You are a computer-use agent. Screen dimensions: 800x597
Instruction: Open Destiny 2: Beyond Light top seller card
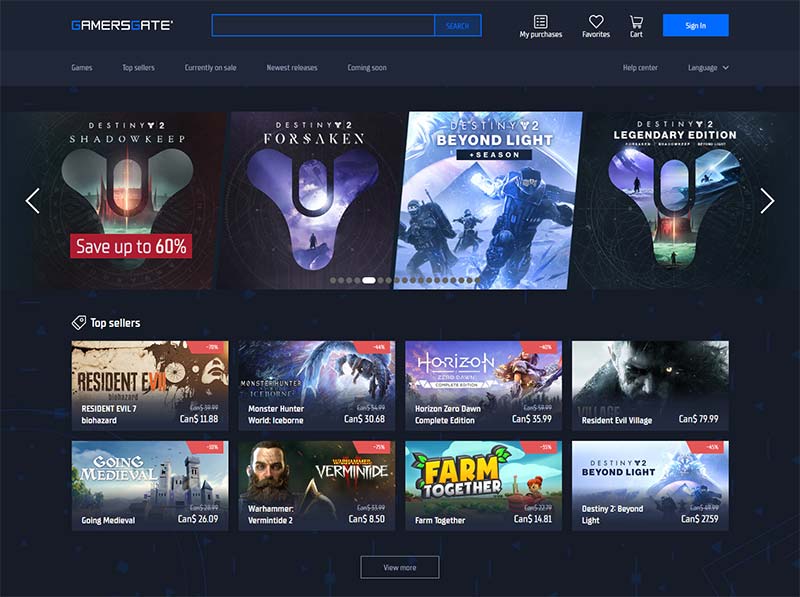[651, 486]
